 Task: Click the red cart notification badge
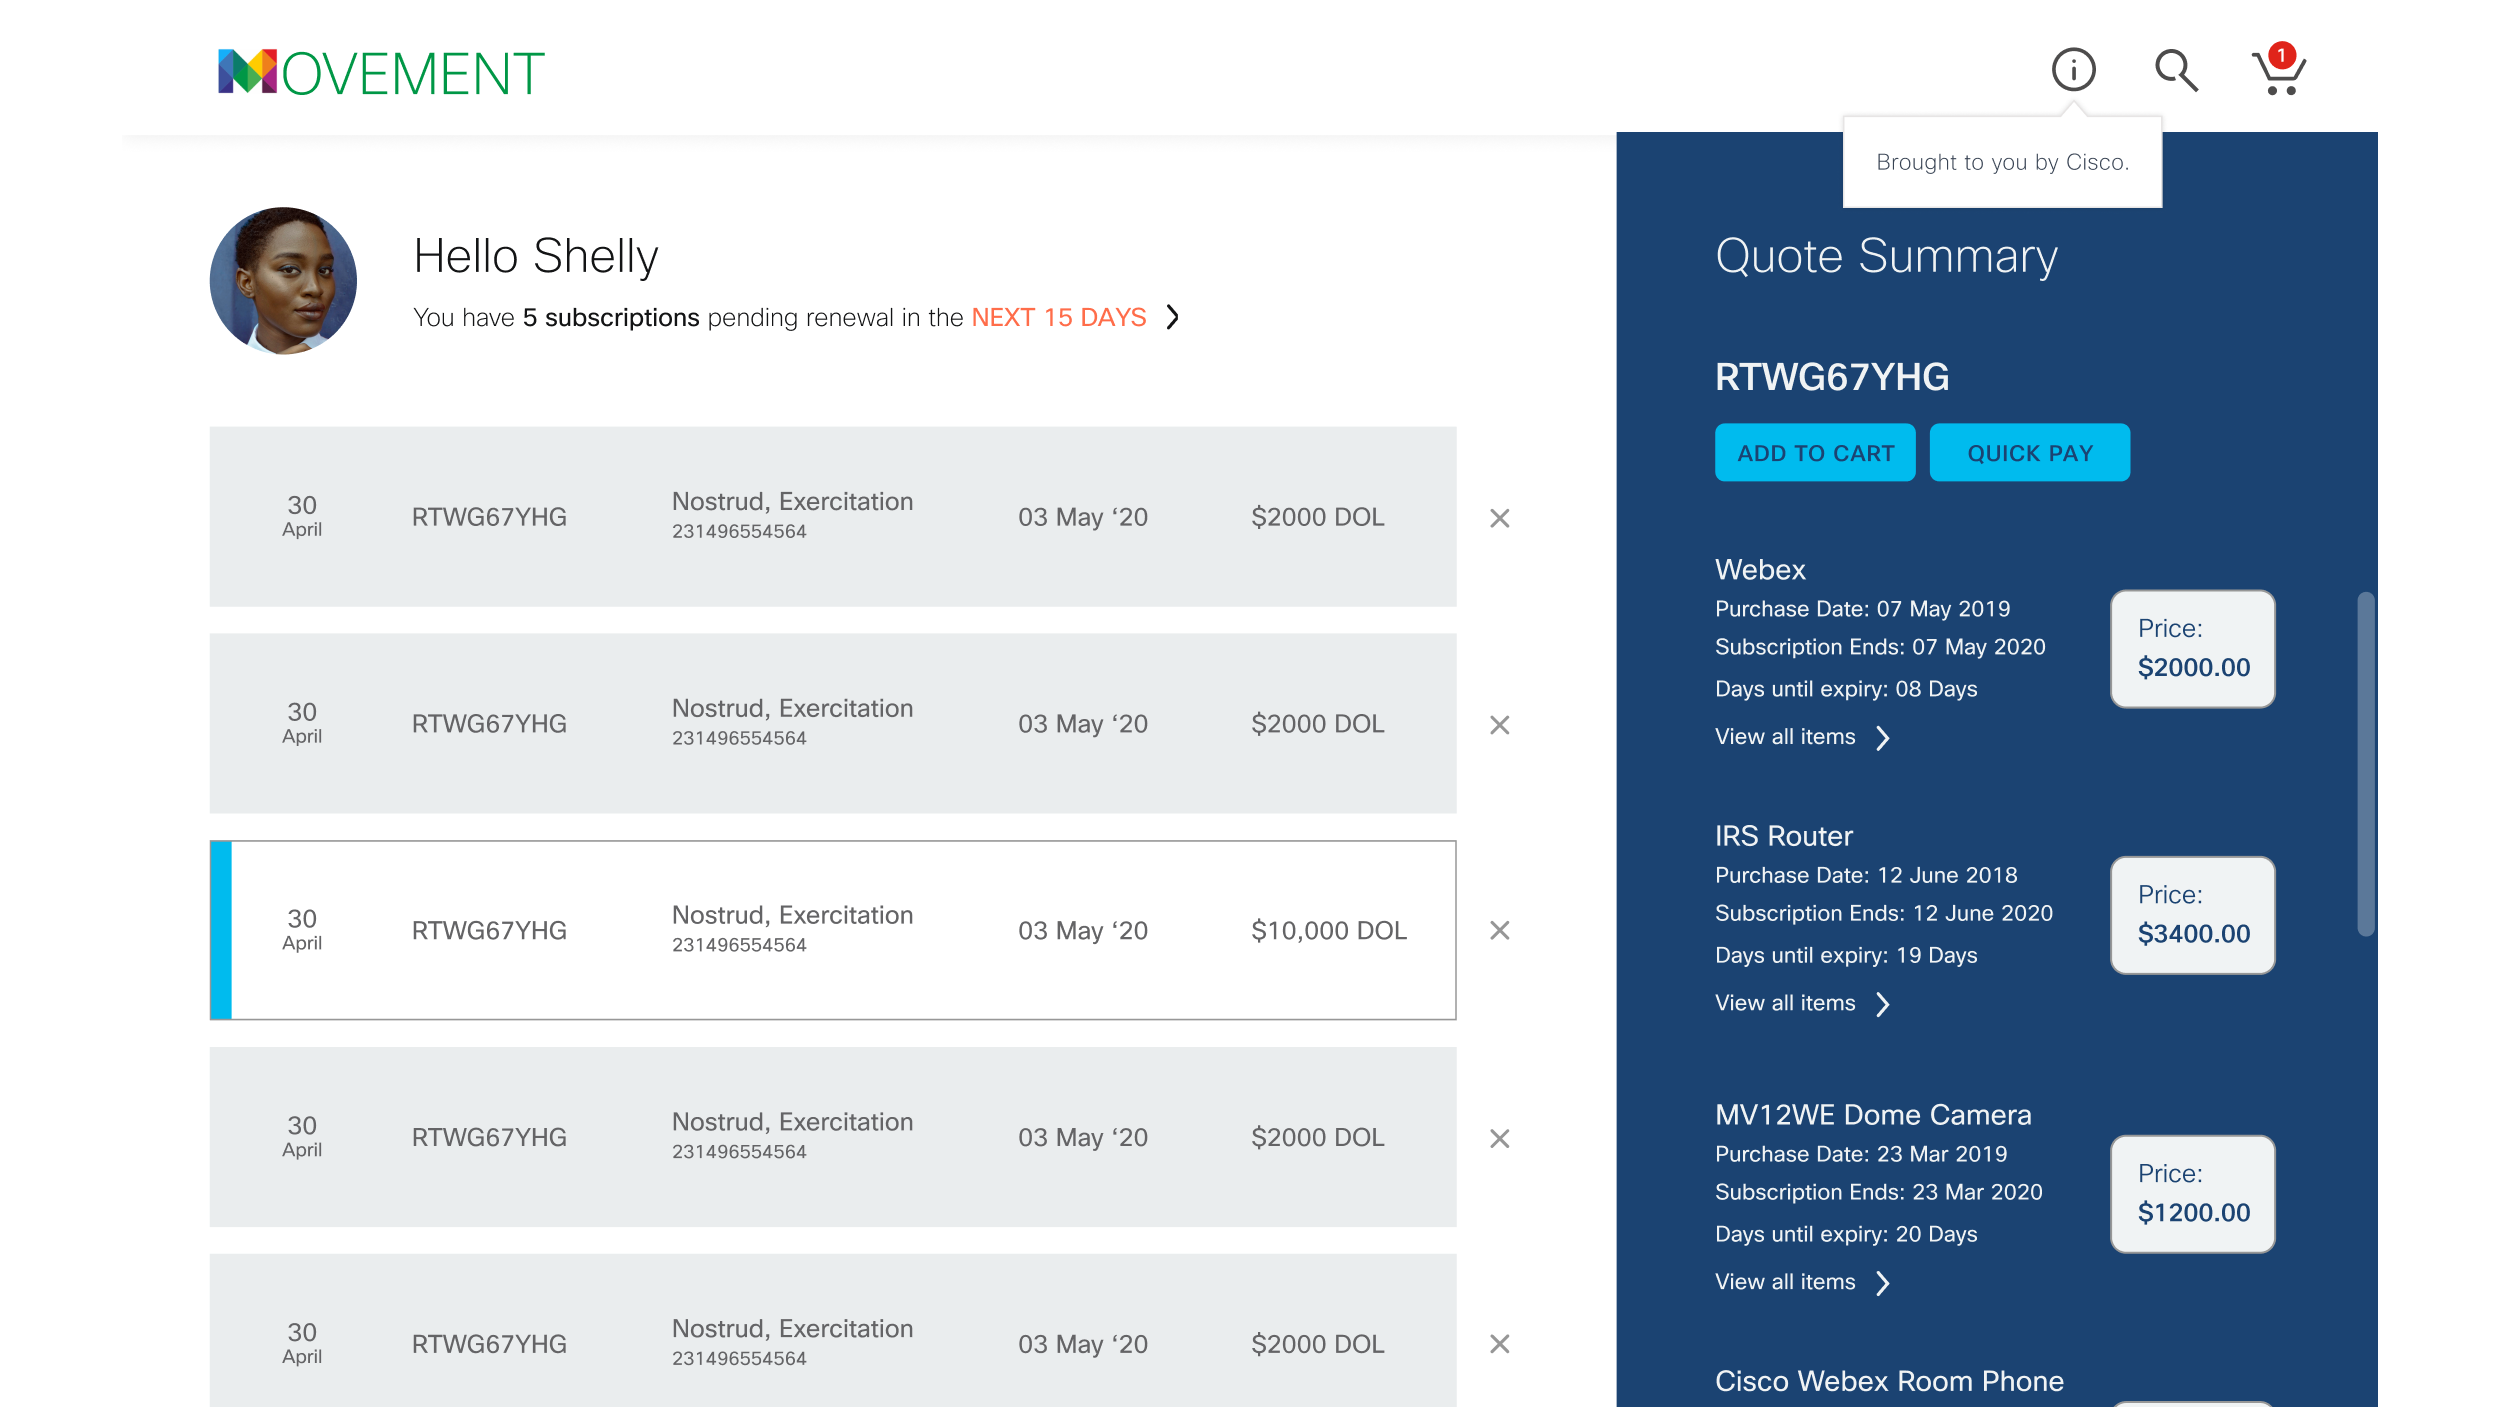point(2281,55)
